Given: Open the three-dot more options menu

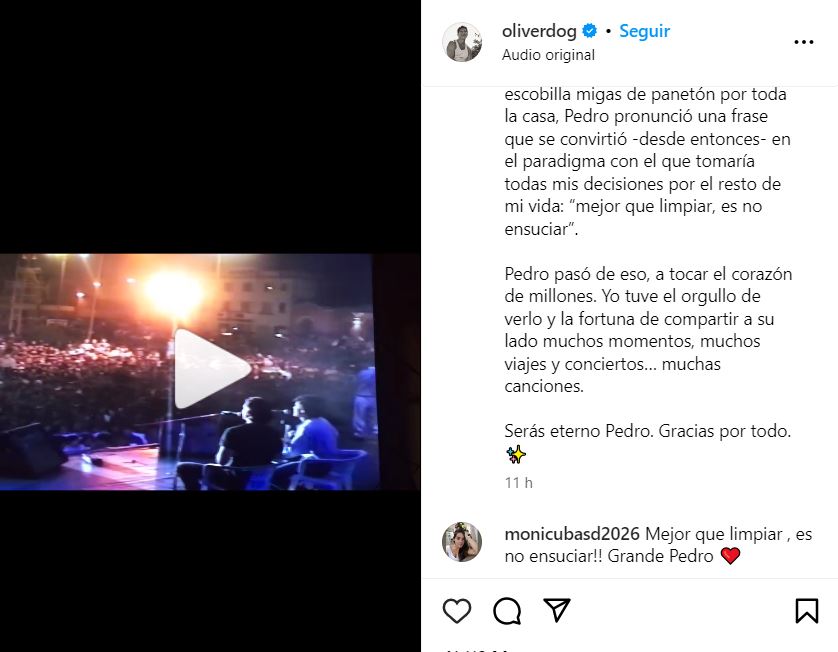Looking at the screenshot, I should pos(804,42).
